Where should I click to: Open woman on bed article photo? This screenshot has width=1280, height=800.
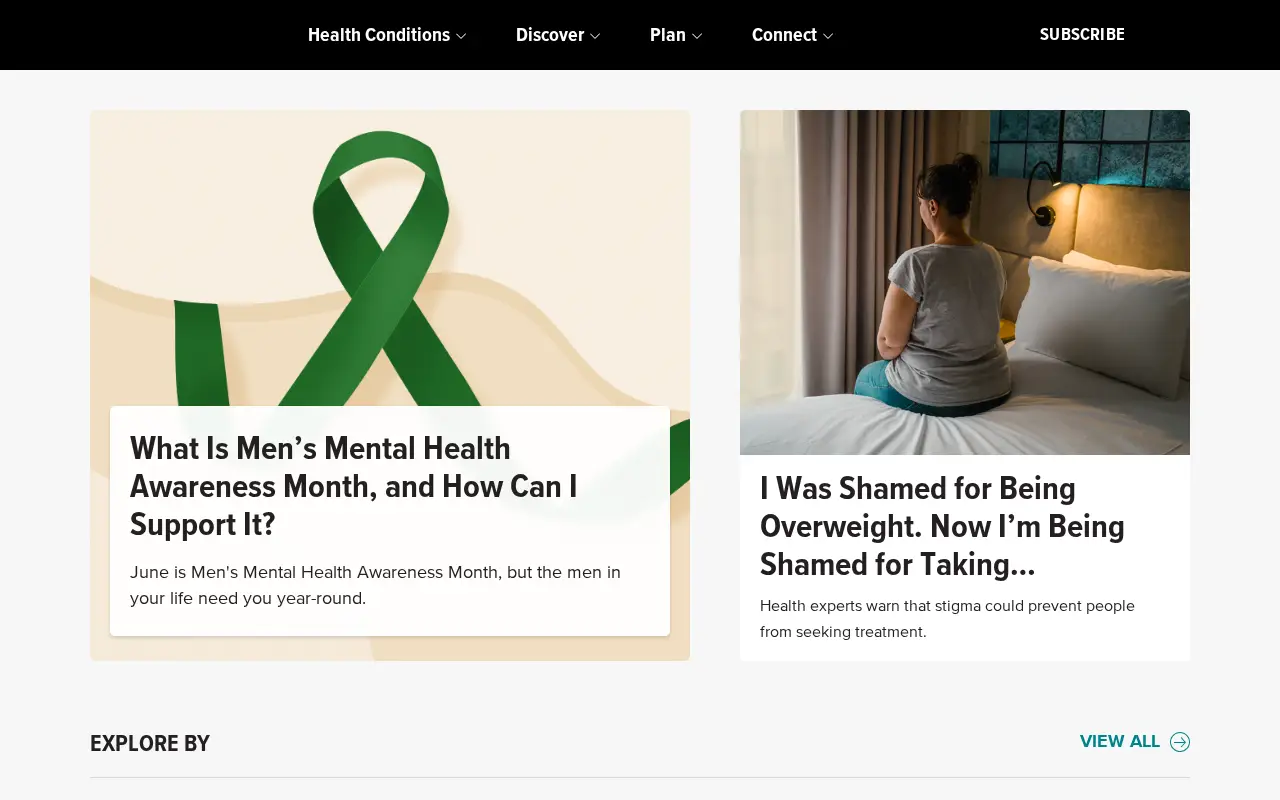click(965, 282)
